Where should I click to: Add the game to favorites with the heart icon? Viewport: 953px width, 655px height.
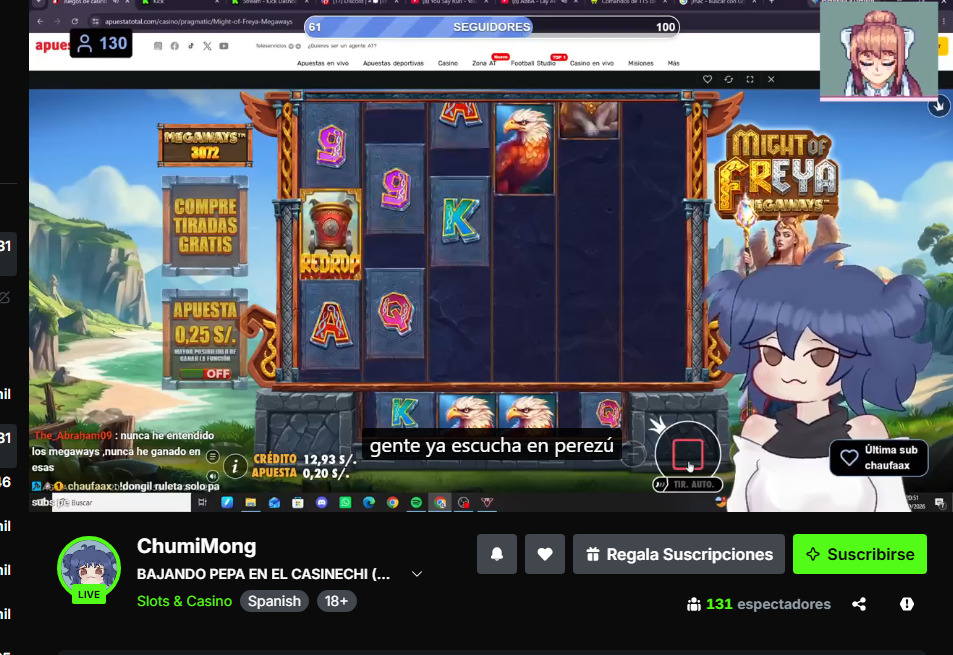click(x=707, y=79)
